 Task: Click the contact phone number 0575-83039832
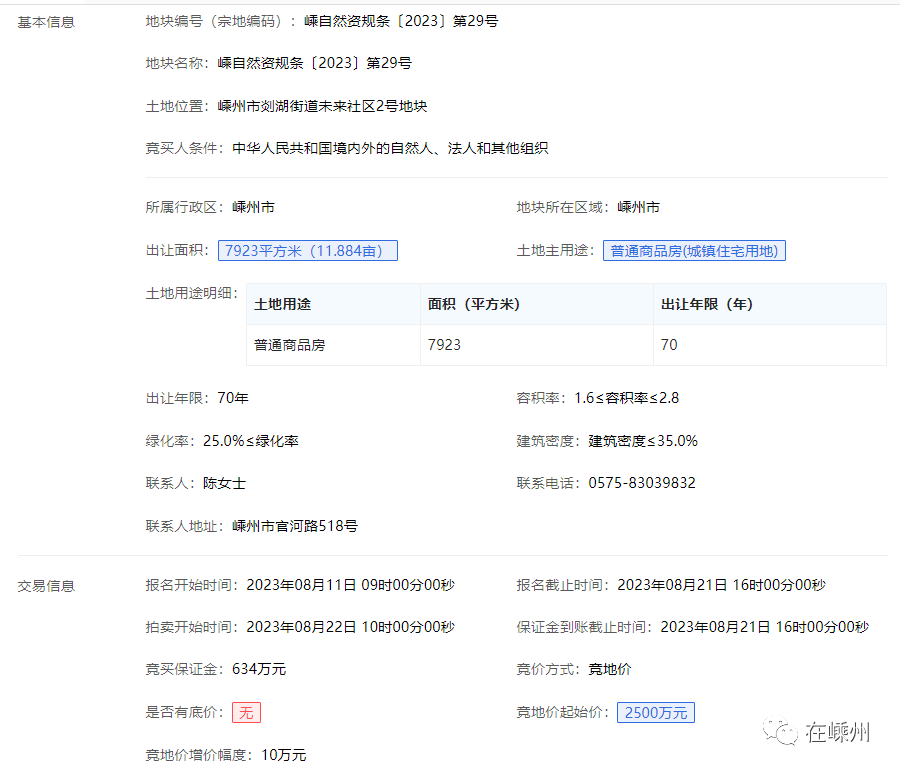pos(641,483)
